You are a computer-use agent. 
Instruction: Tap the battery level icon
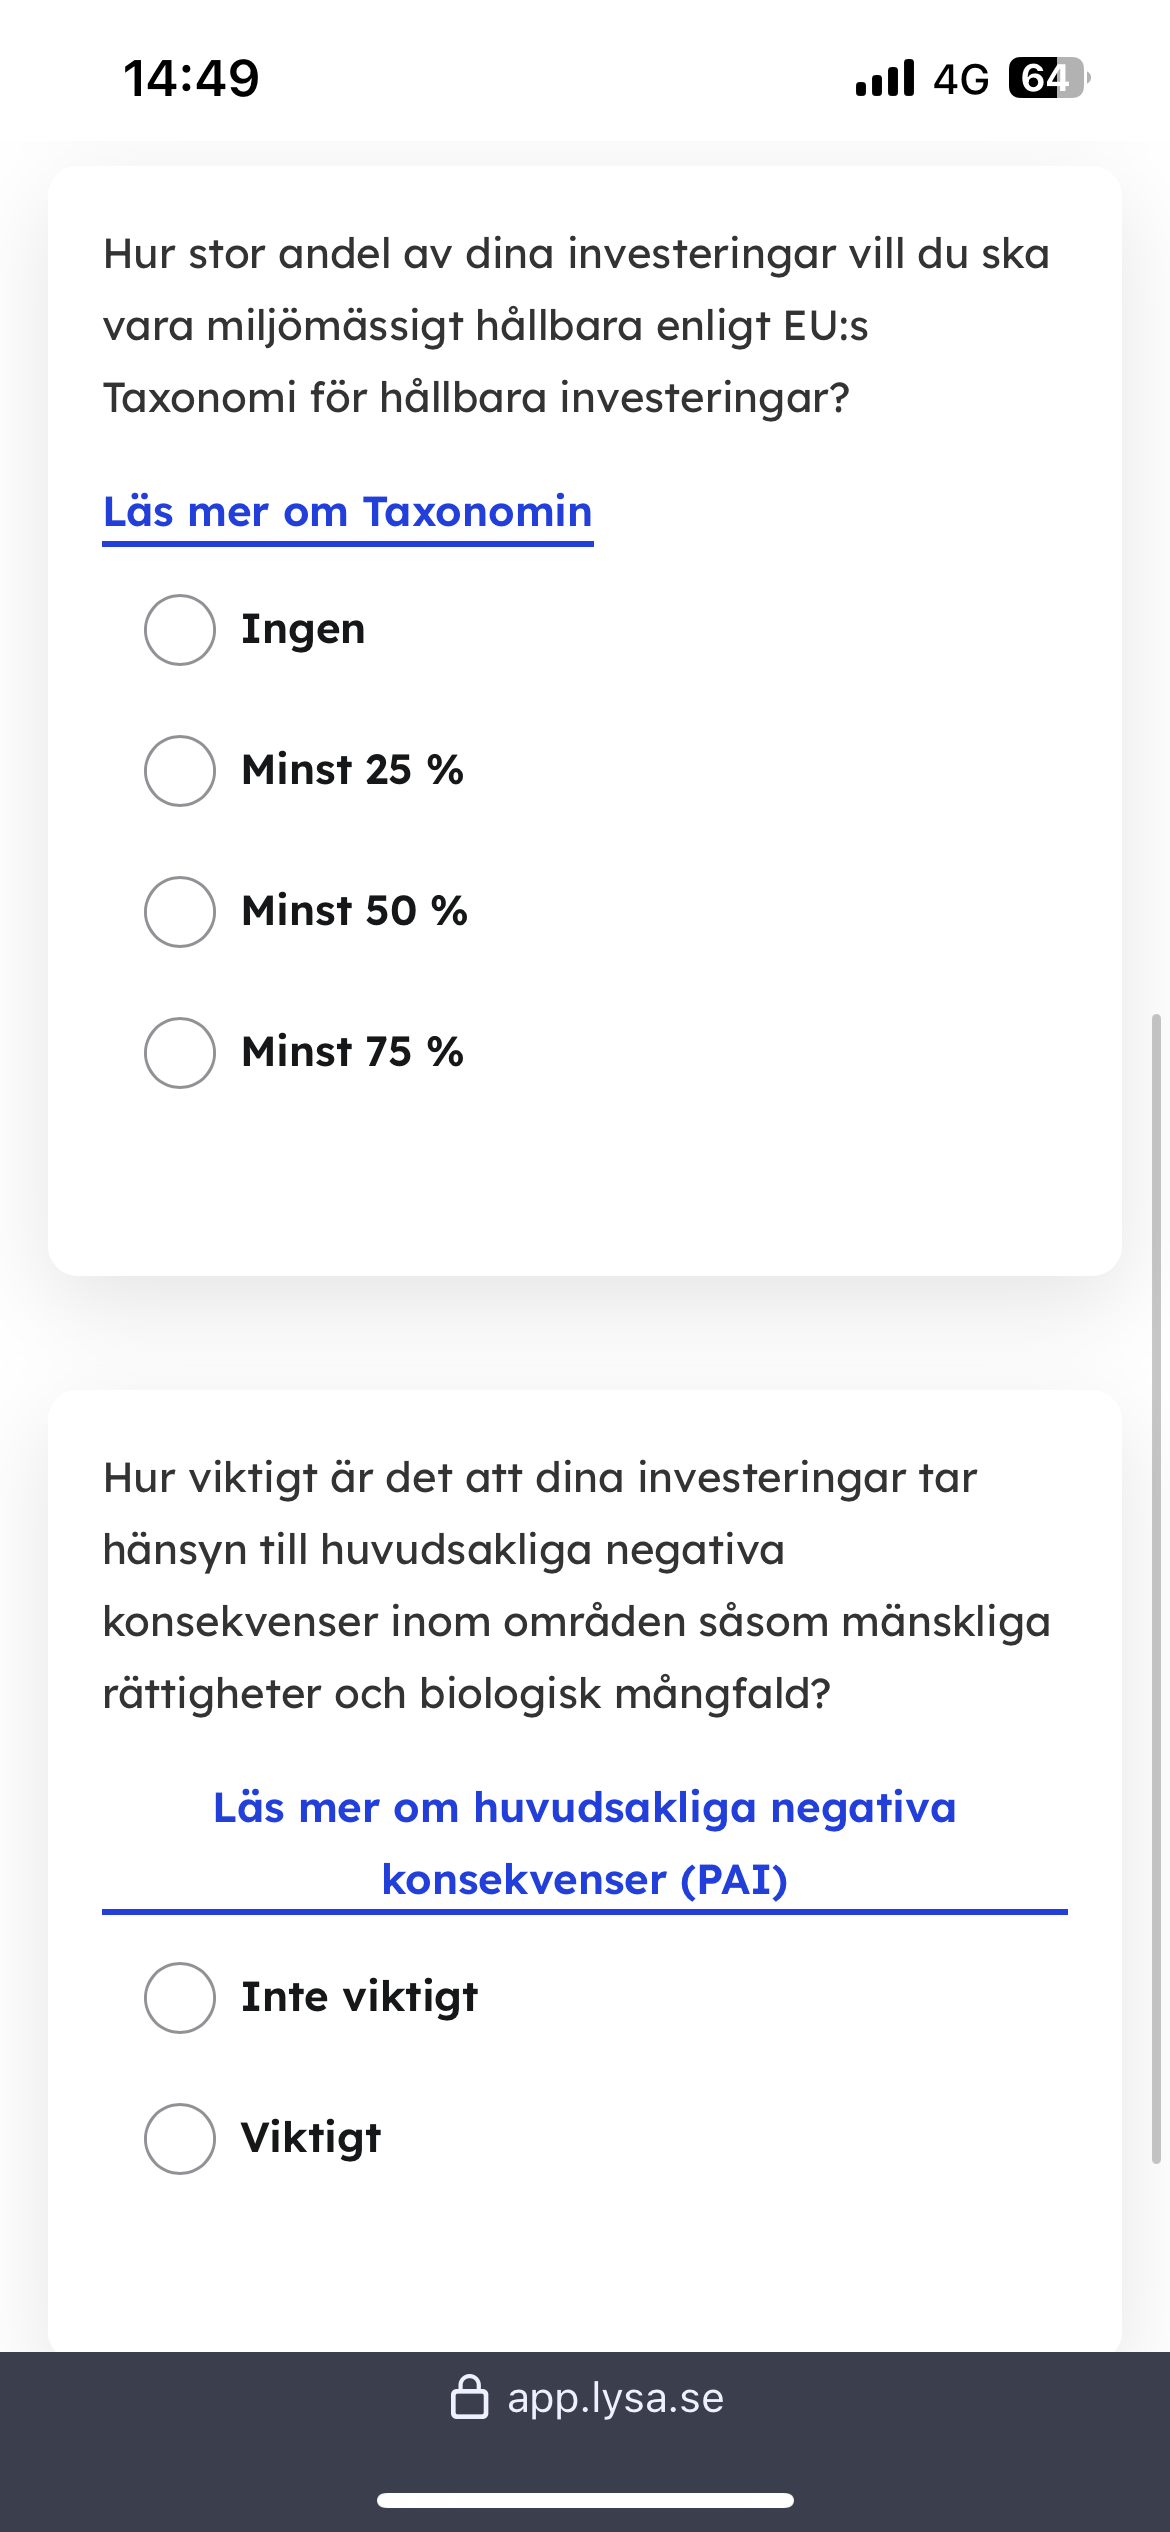point(1048,78)
